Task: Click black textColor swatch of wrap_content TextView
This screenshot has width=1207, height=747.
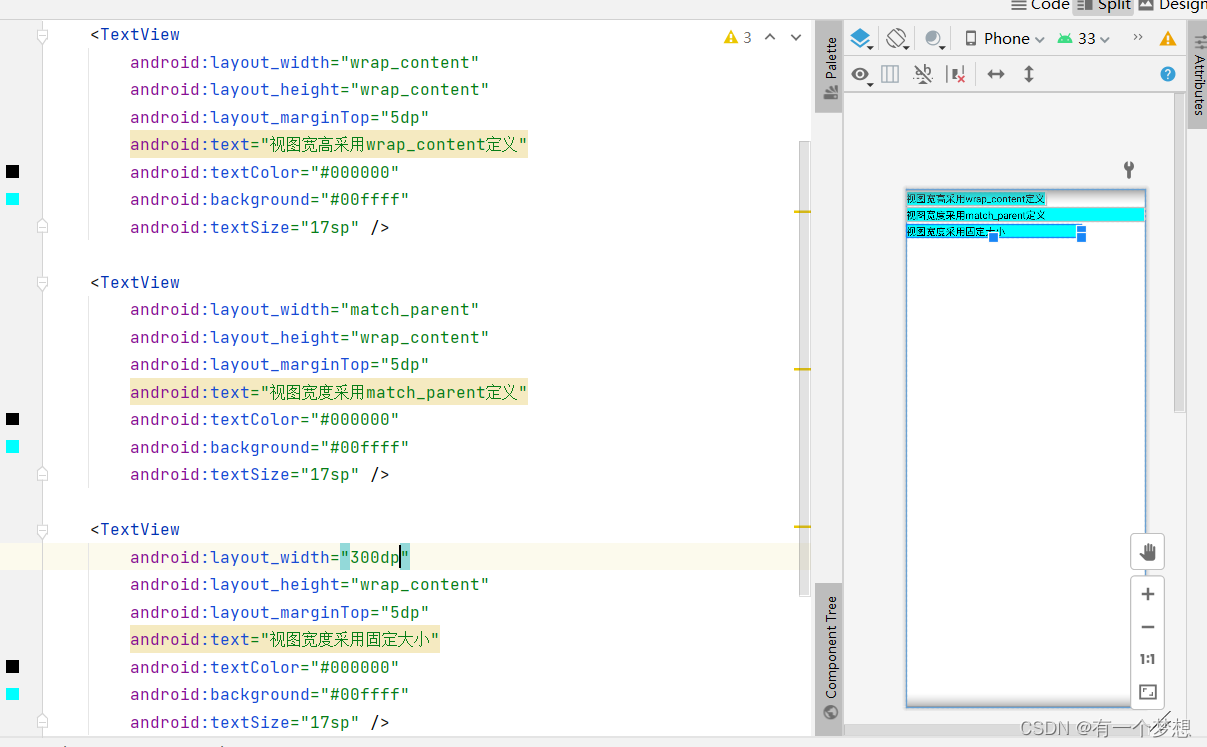Action: coord(12,172)
